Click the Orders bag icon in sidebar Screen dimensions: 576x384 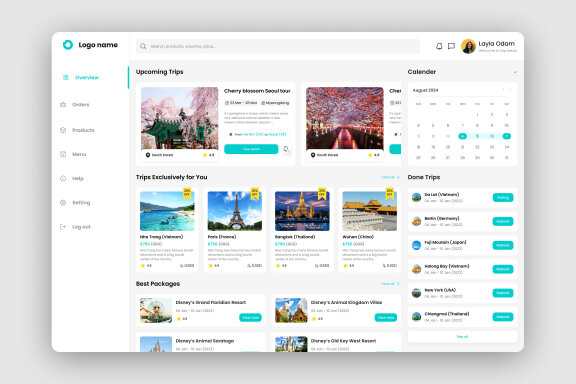click(x=63, y=105)
